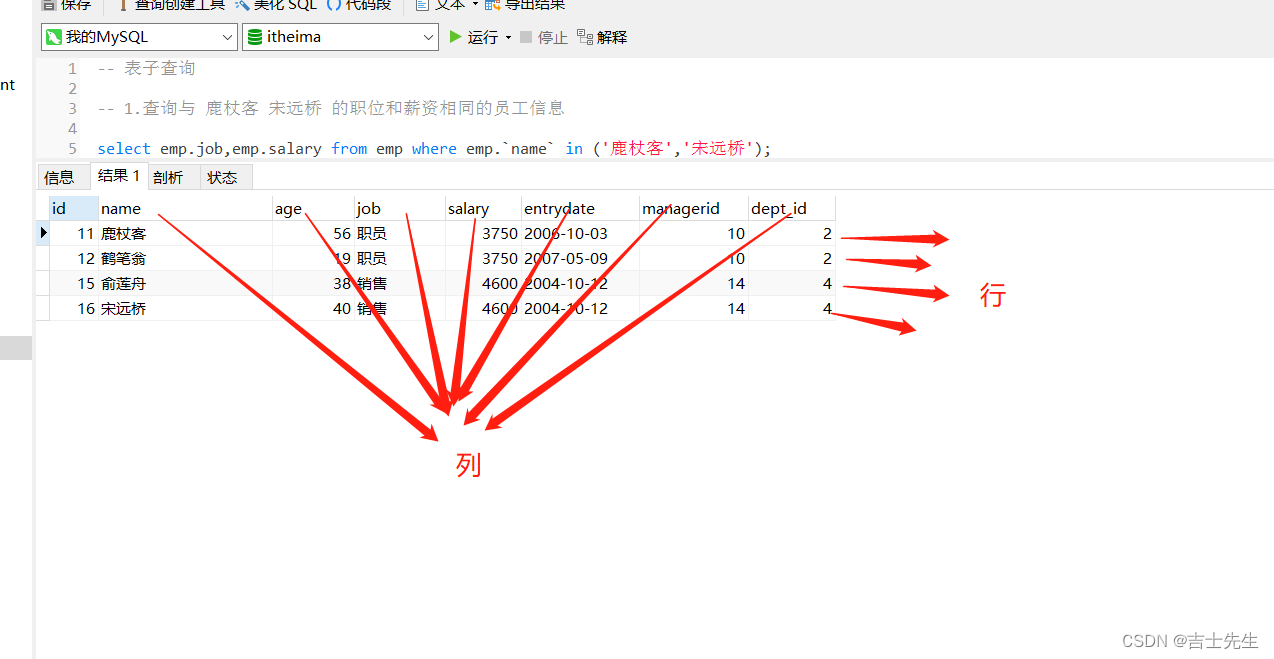Click the 美化 SQL beautify button
Image resolution: width=1274 pixels, height=659 pixels.
[x=276, y=5]
